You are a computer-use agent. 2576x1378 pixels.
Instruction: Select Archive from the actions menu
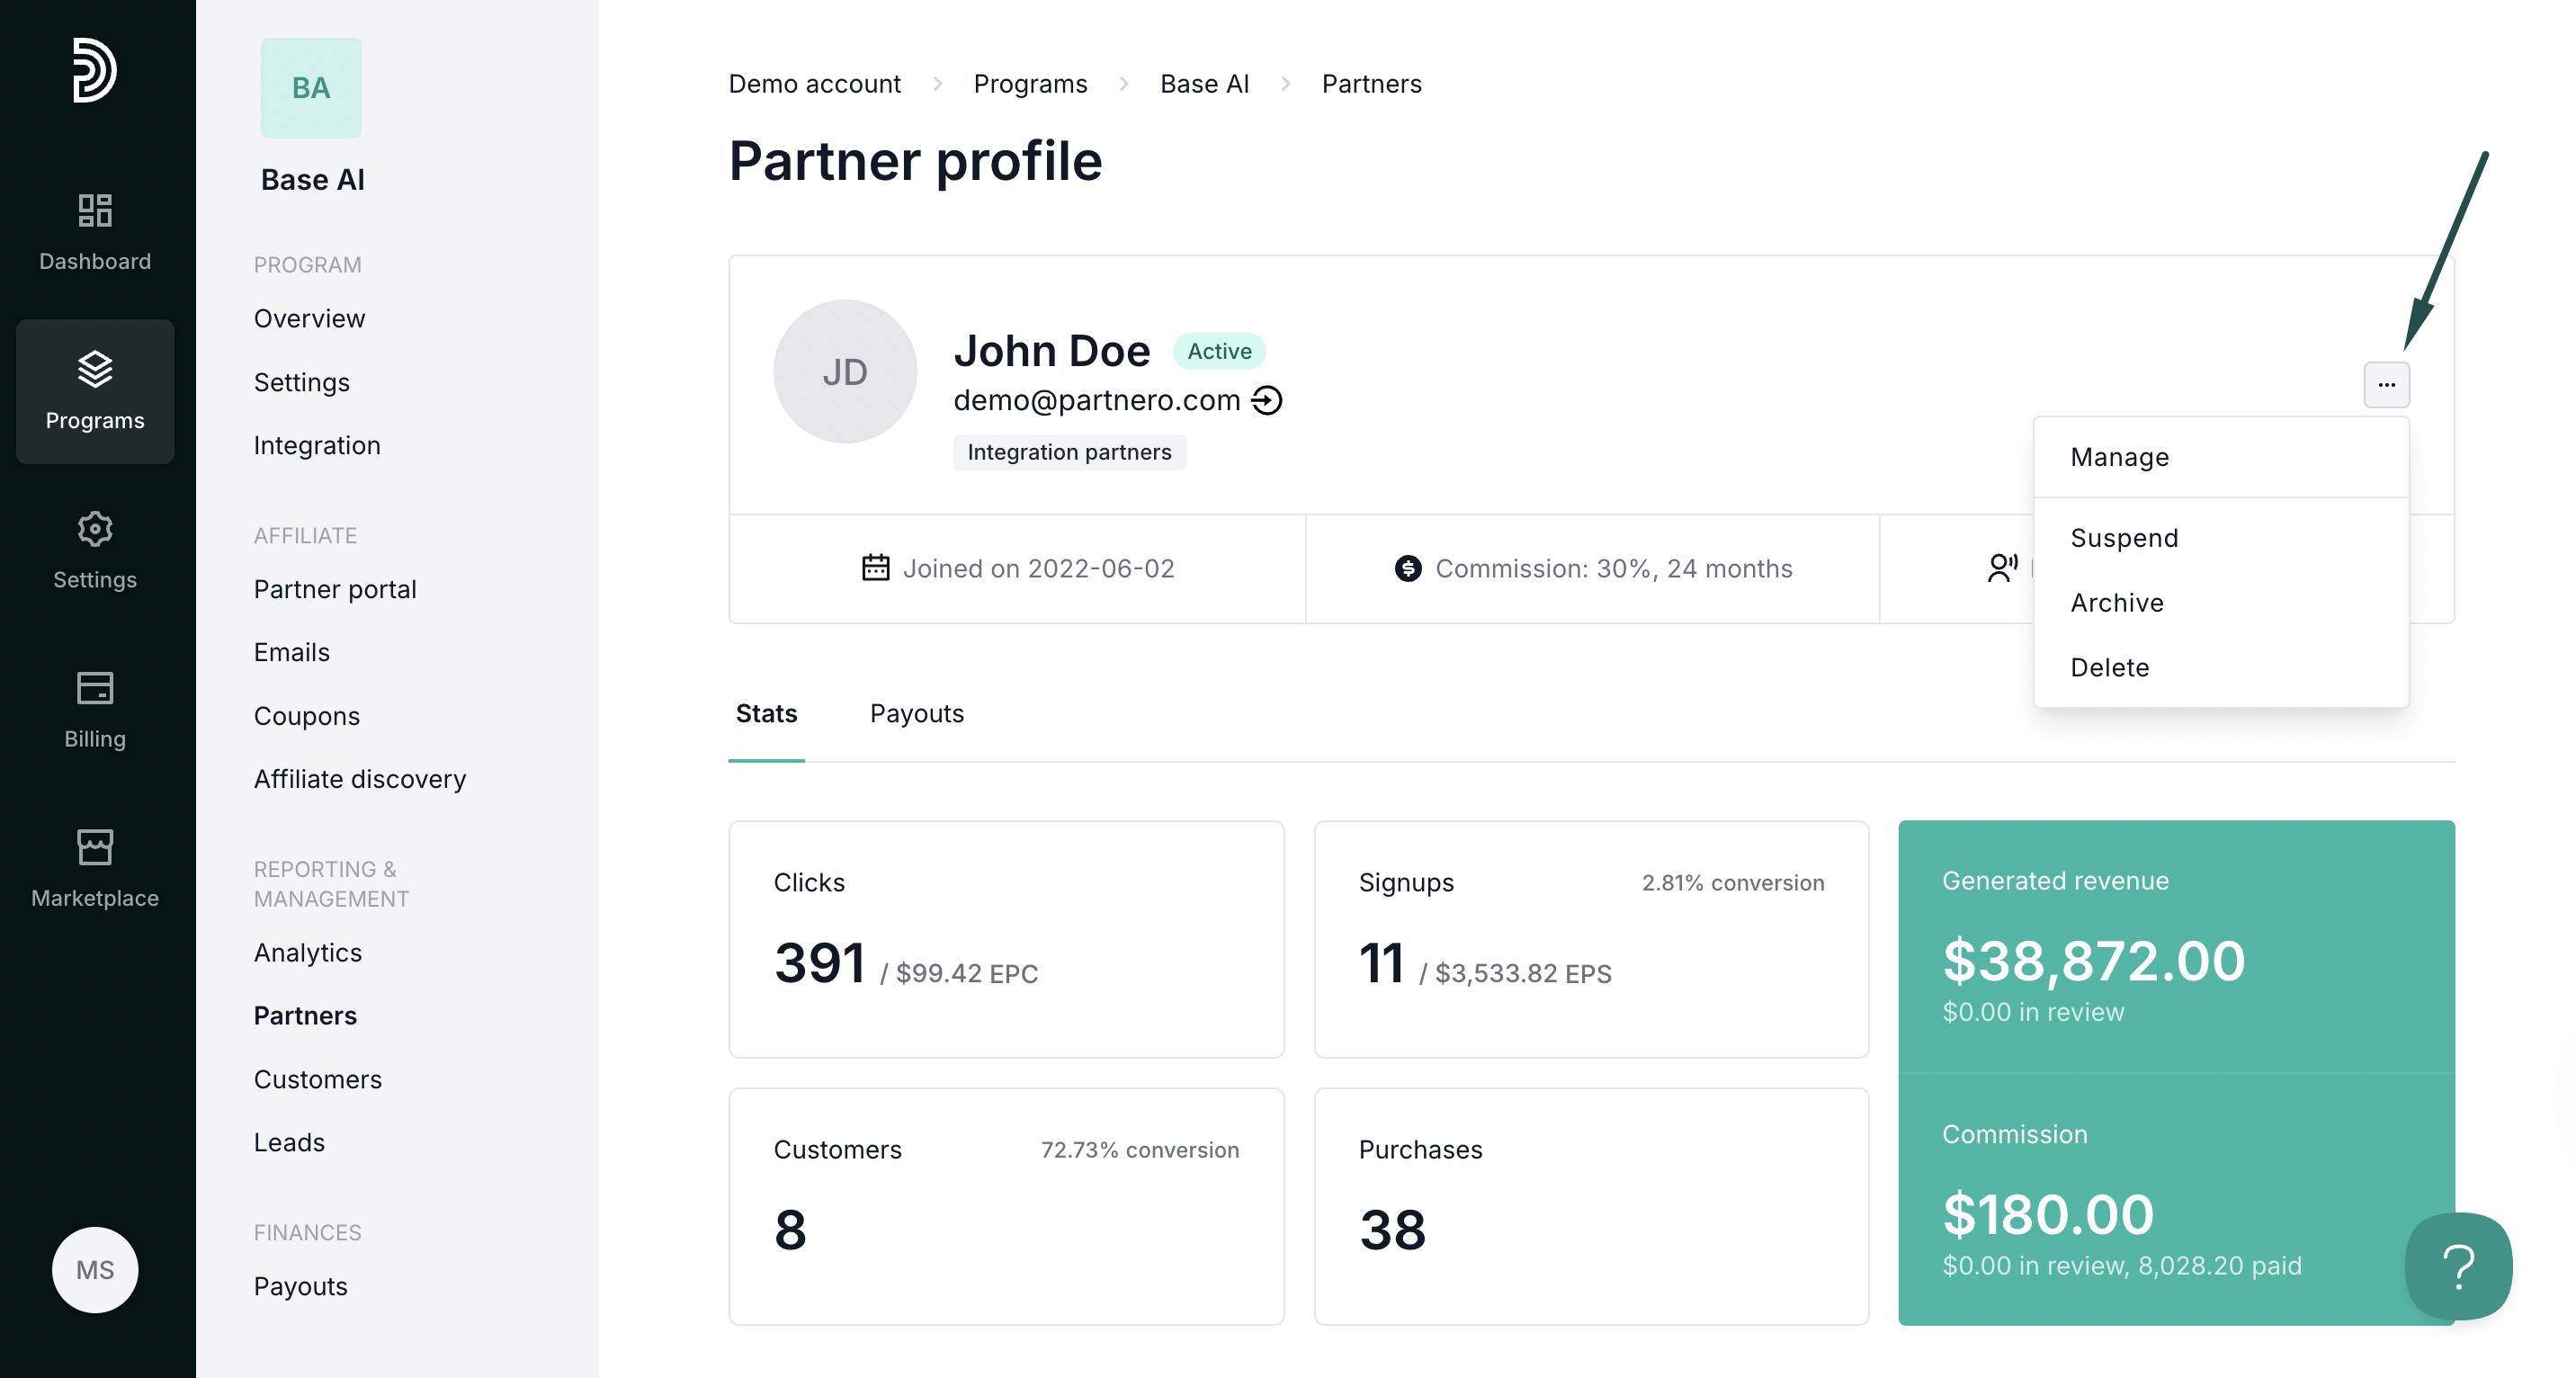[x=2116, y=603]
